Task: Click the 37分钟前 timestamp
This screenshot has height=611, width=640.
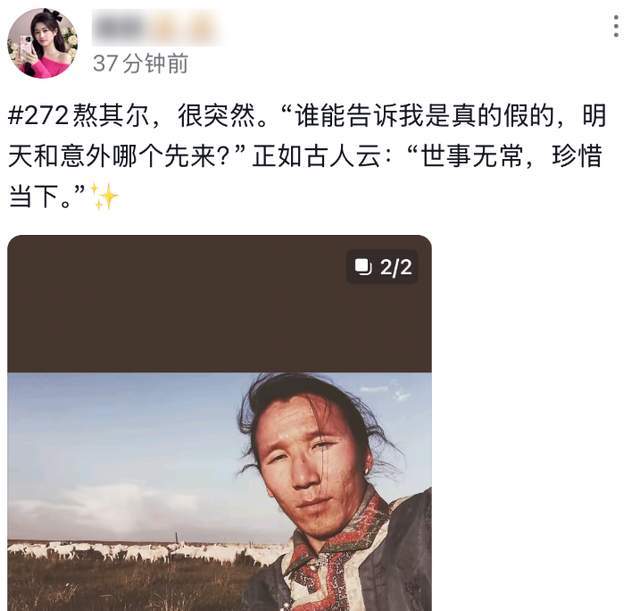Action: [140, 63]
